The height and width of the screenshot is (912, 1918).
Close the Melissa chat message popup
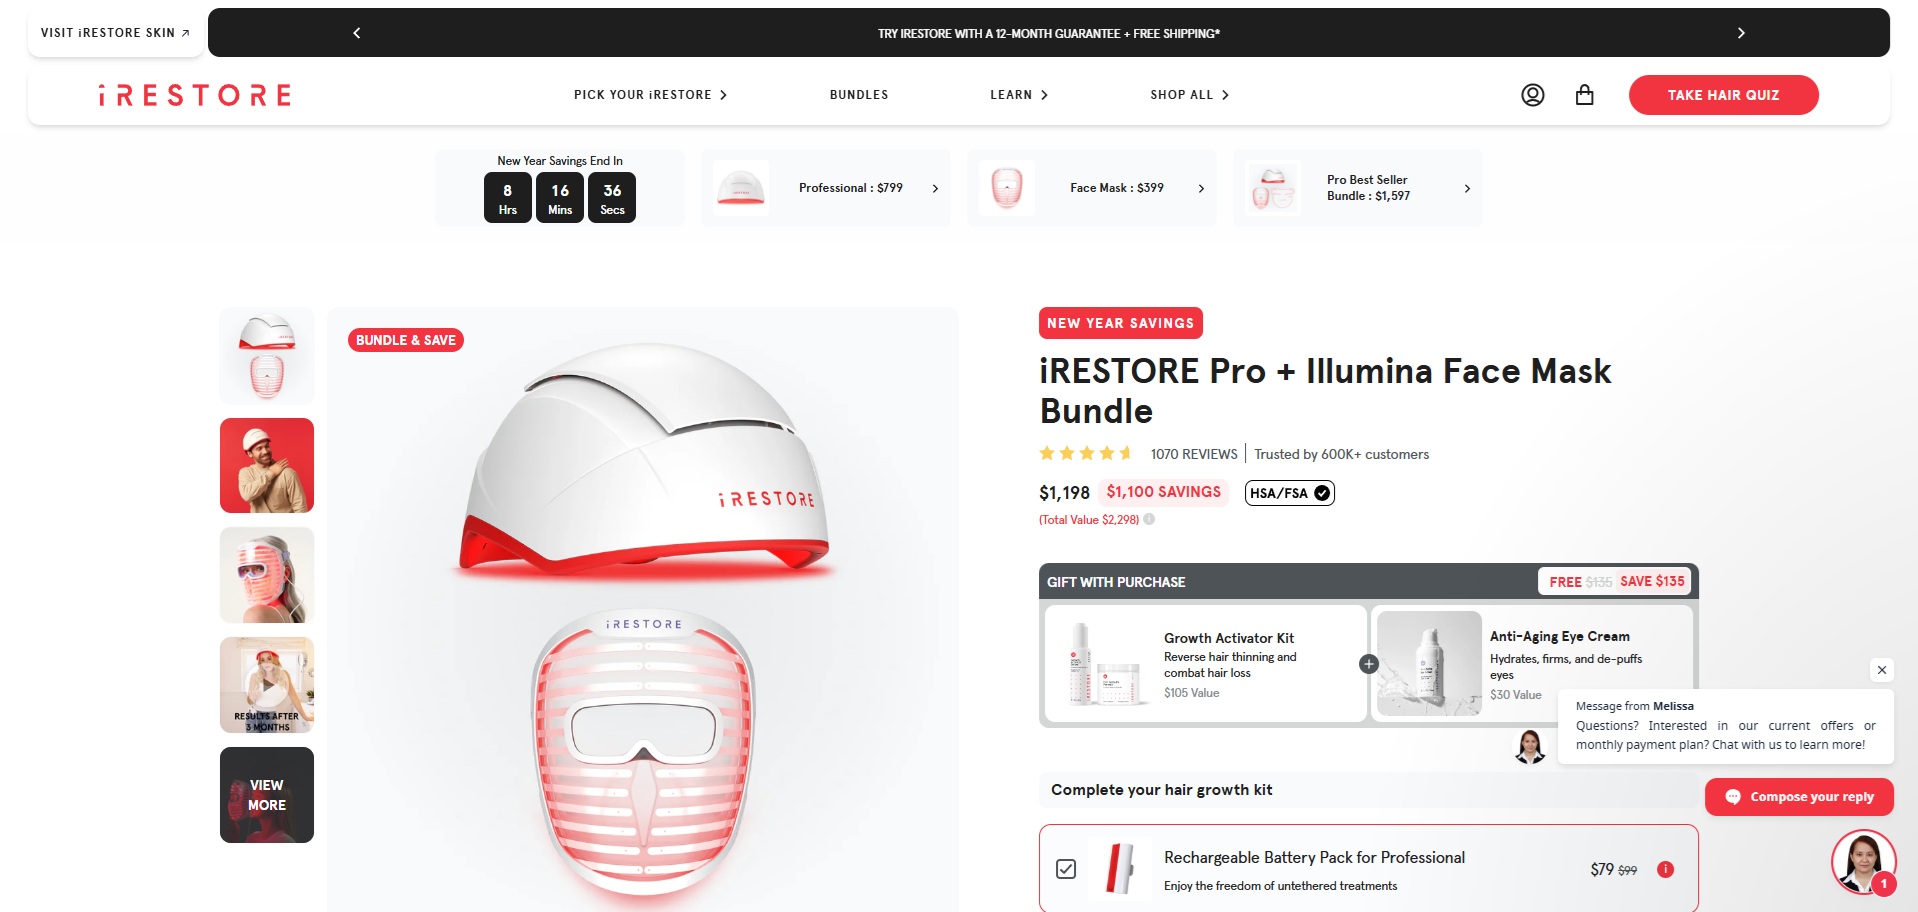click(1882, 670)
